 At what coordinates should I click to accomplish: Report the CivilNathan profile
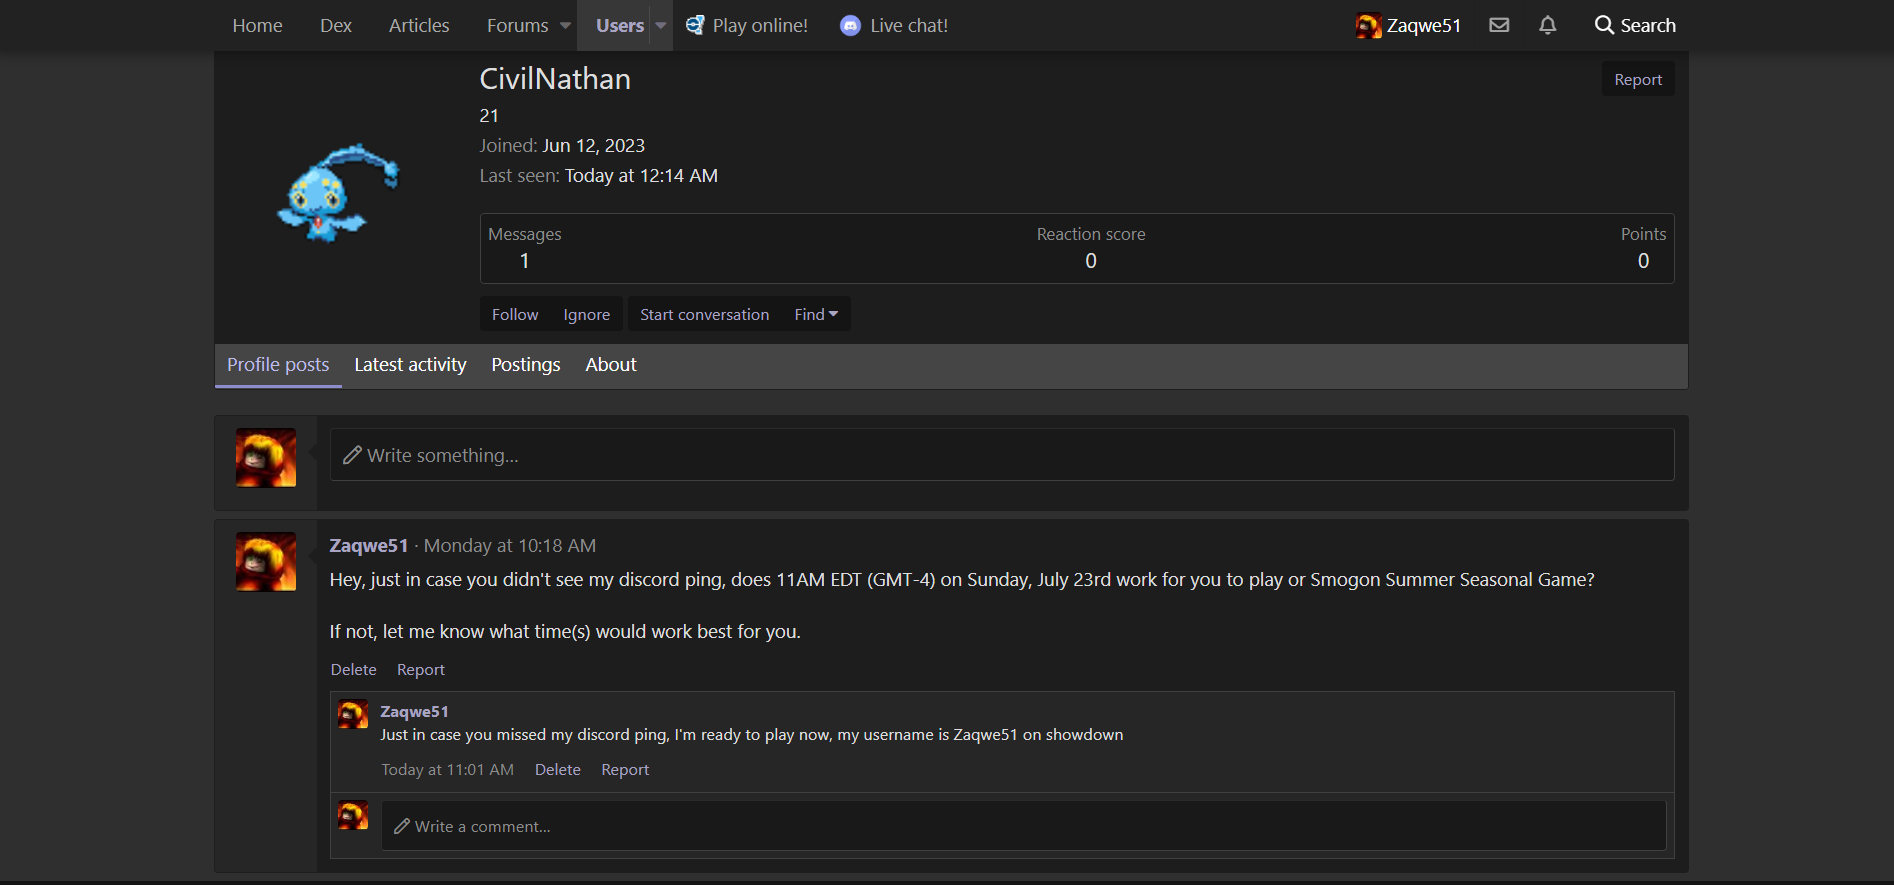click(1638, 80)
